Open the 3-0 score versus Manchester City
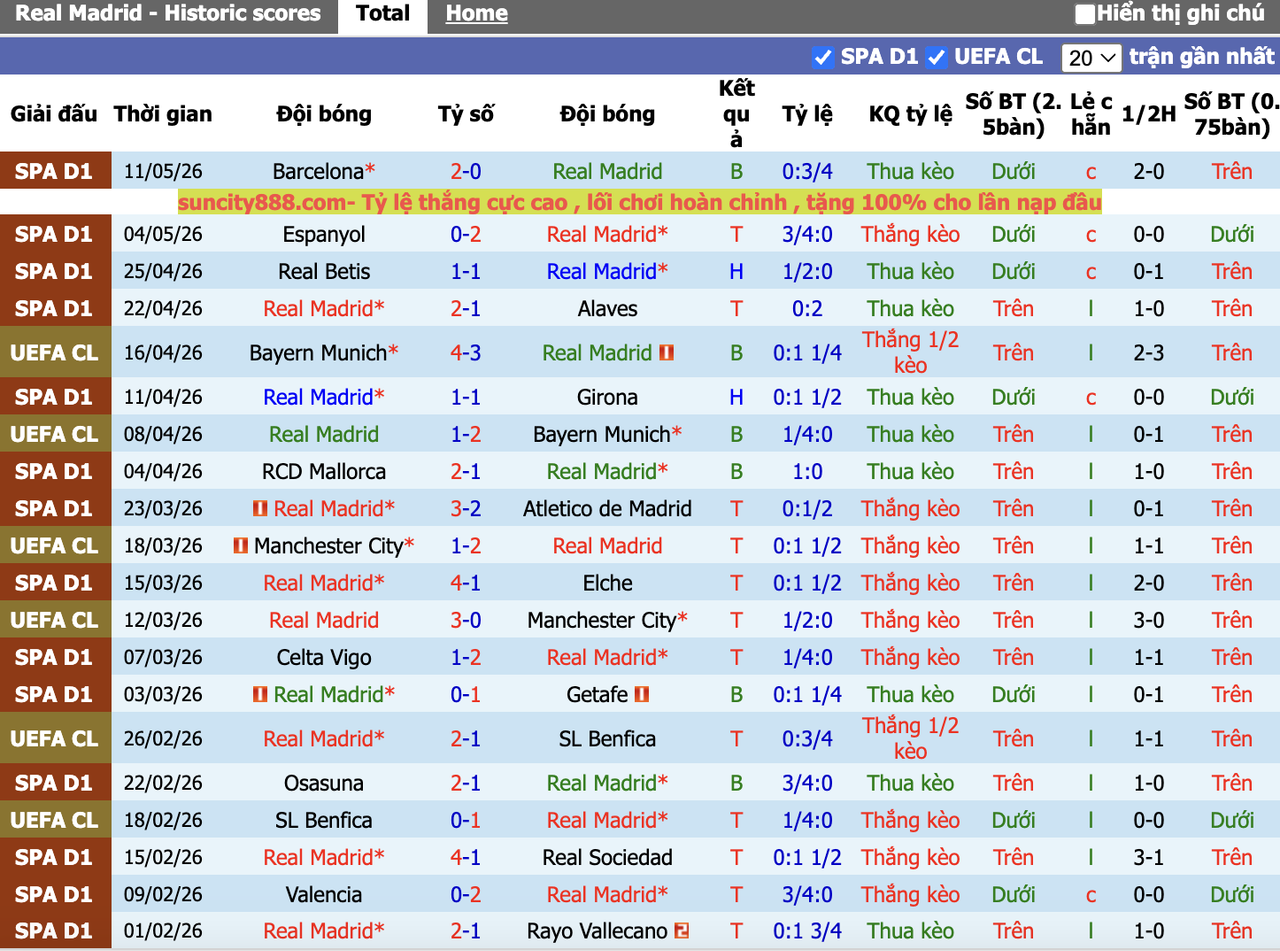Image resolution: width=1280 pixels, height=951 pixels. (x=465, y=620)
